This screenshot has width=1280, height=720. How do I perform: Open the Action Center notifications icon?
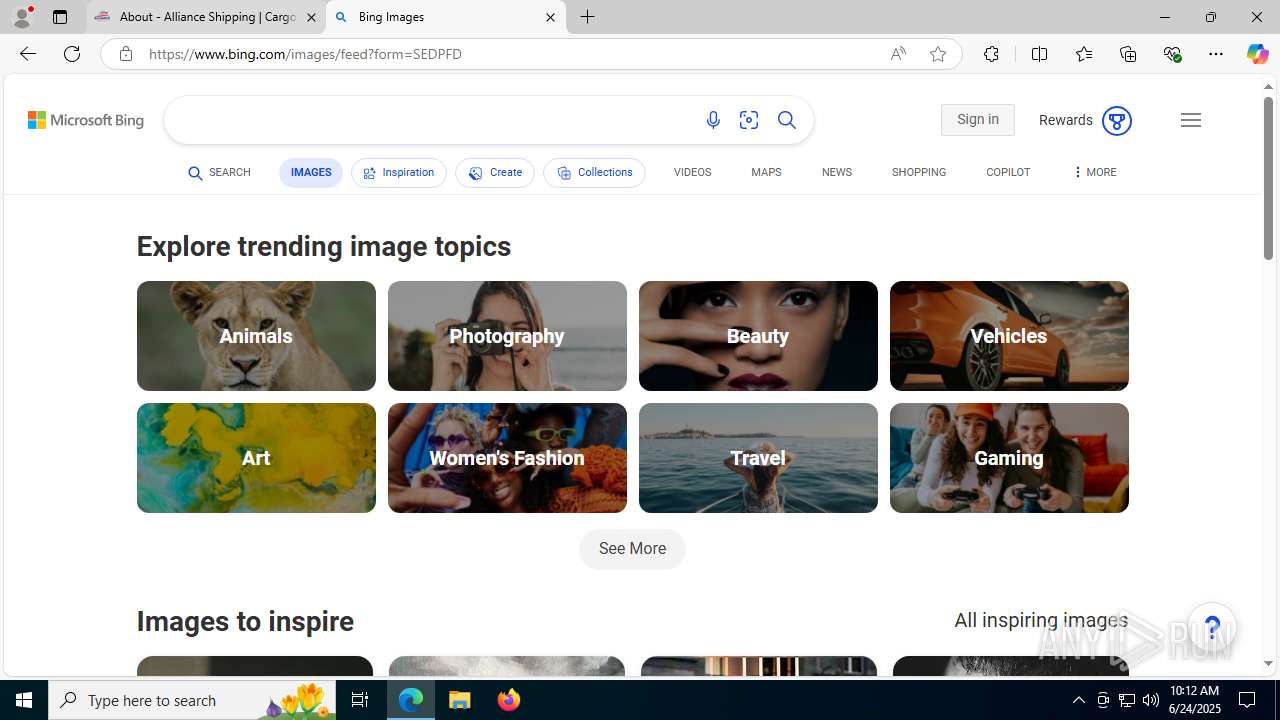[1248, 700]
